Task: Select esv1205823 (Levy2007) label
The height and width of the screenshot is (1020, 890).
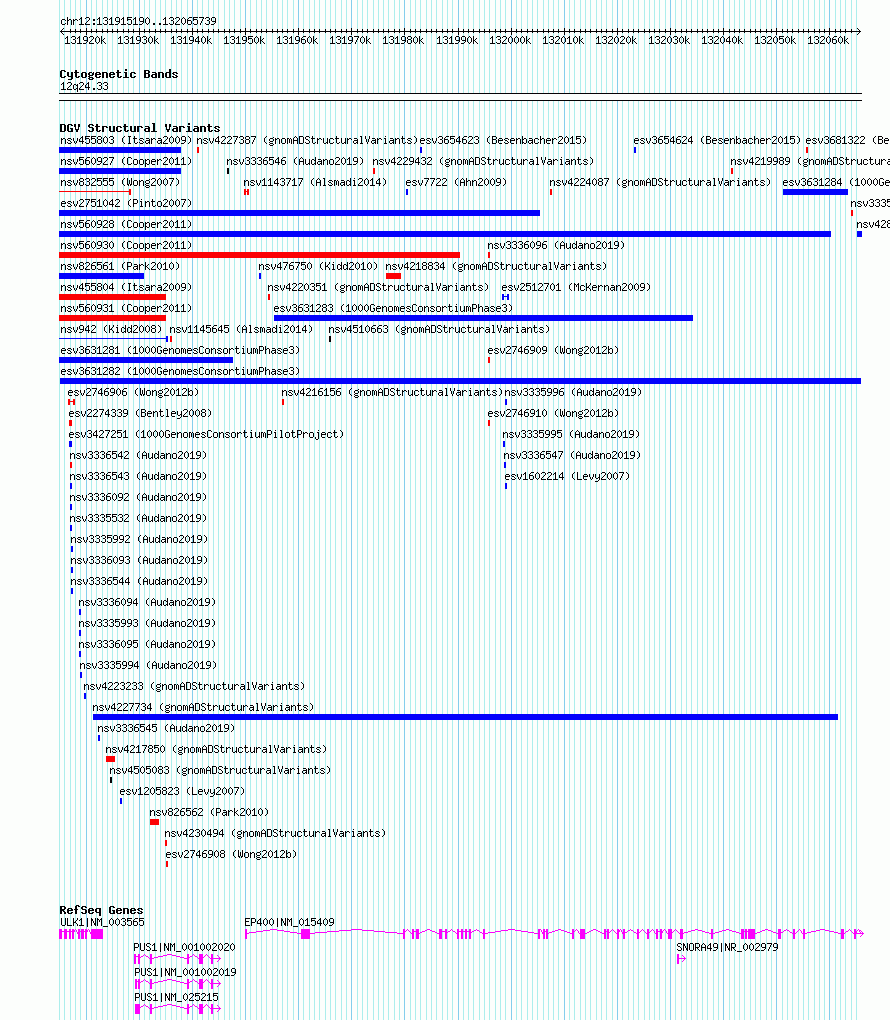Action: (x=182, y=791)
